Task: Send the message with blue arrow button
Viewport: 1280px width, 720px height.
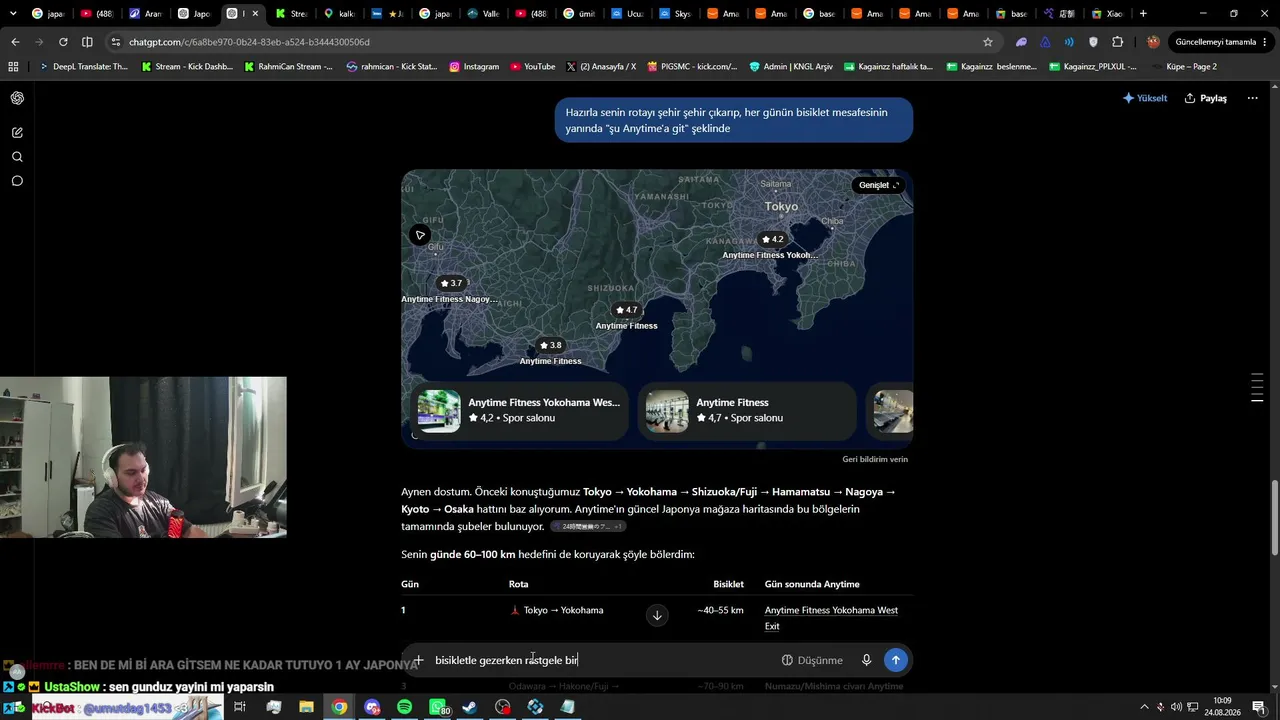Action: coord(895,660)
